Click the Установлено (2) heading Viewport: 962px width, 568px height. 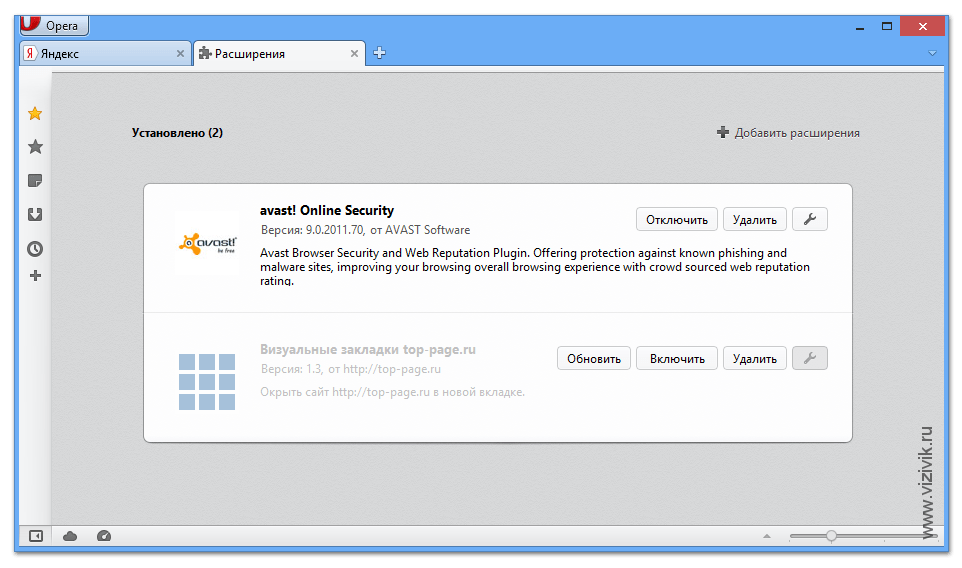coord(177,132)
